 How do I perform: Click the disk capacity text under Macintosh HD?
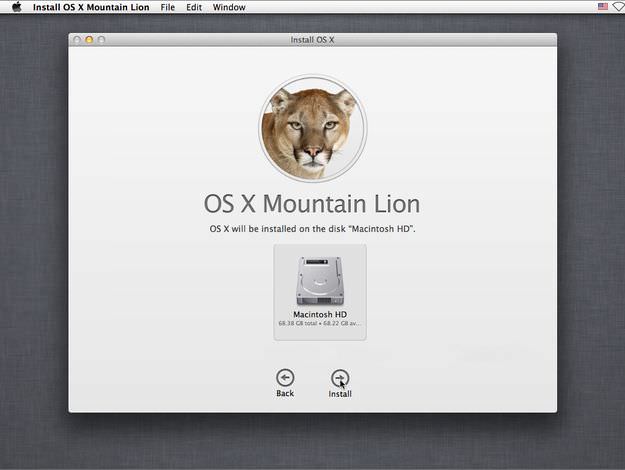click(x=320, y=323)
